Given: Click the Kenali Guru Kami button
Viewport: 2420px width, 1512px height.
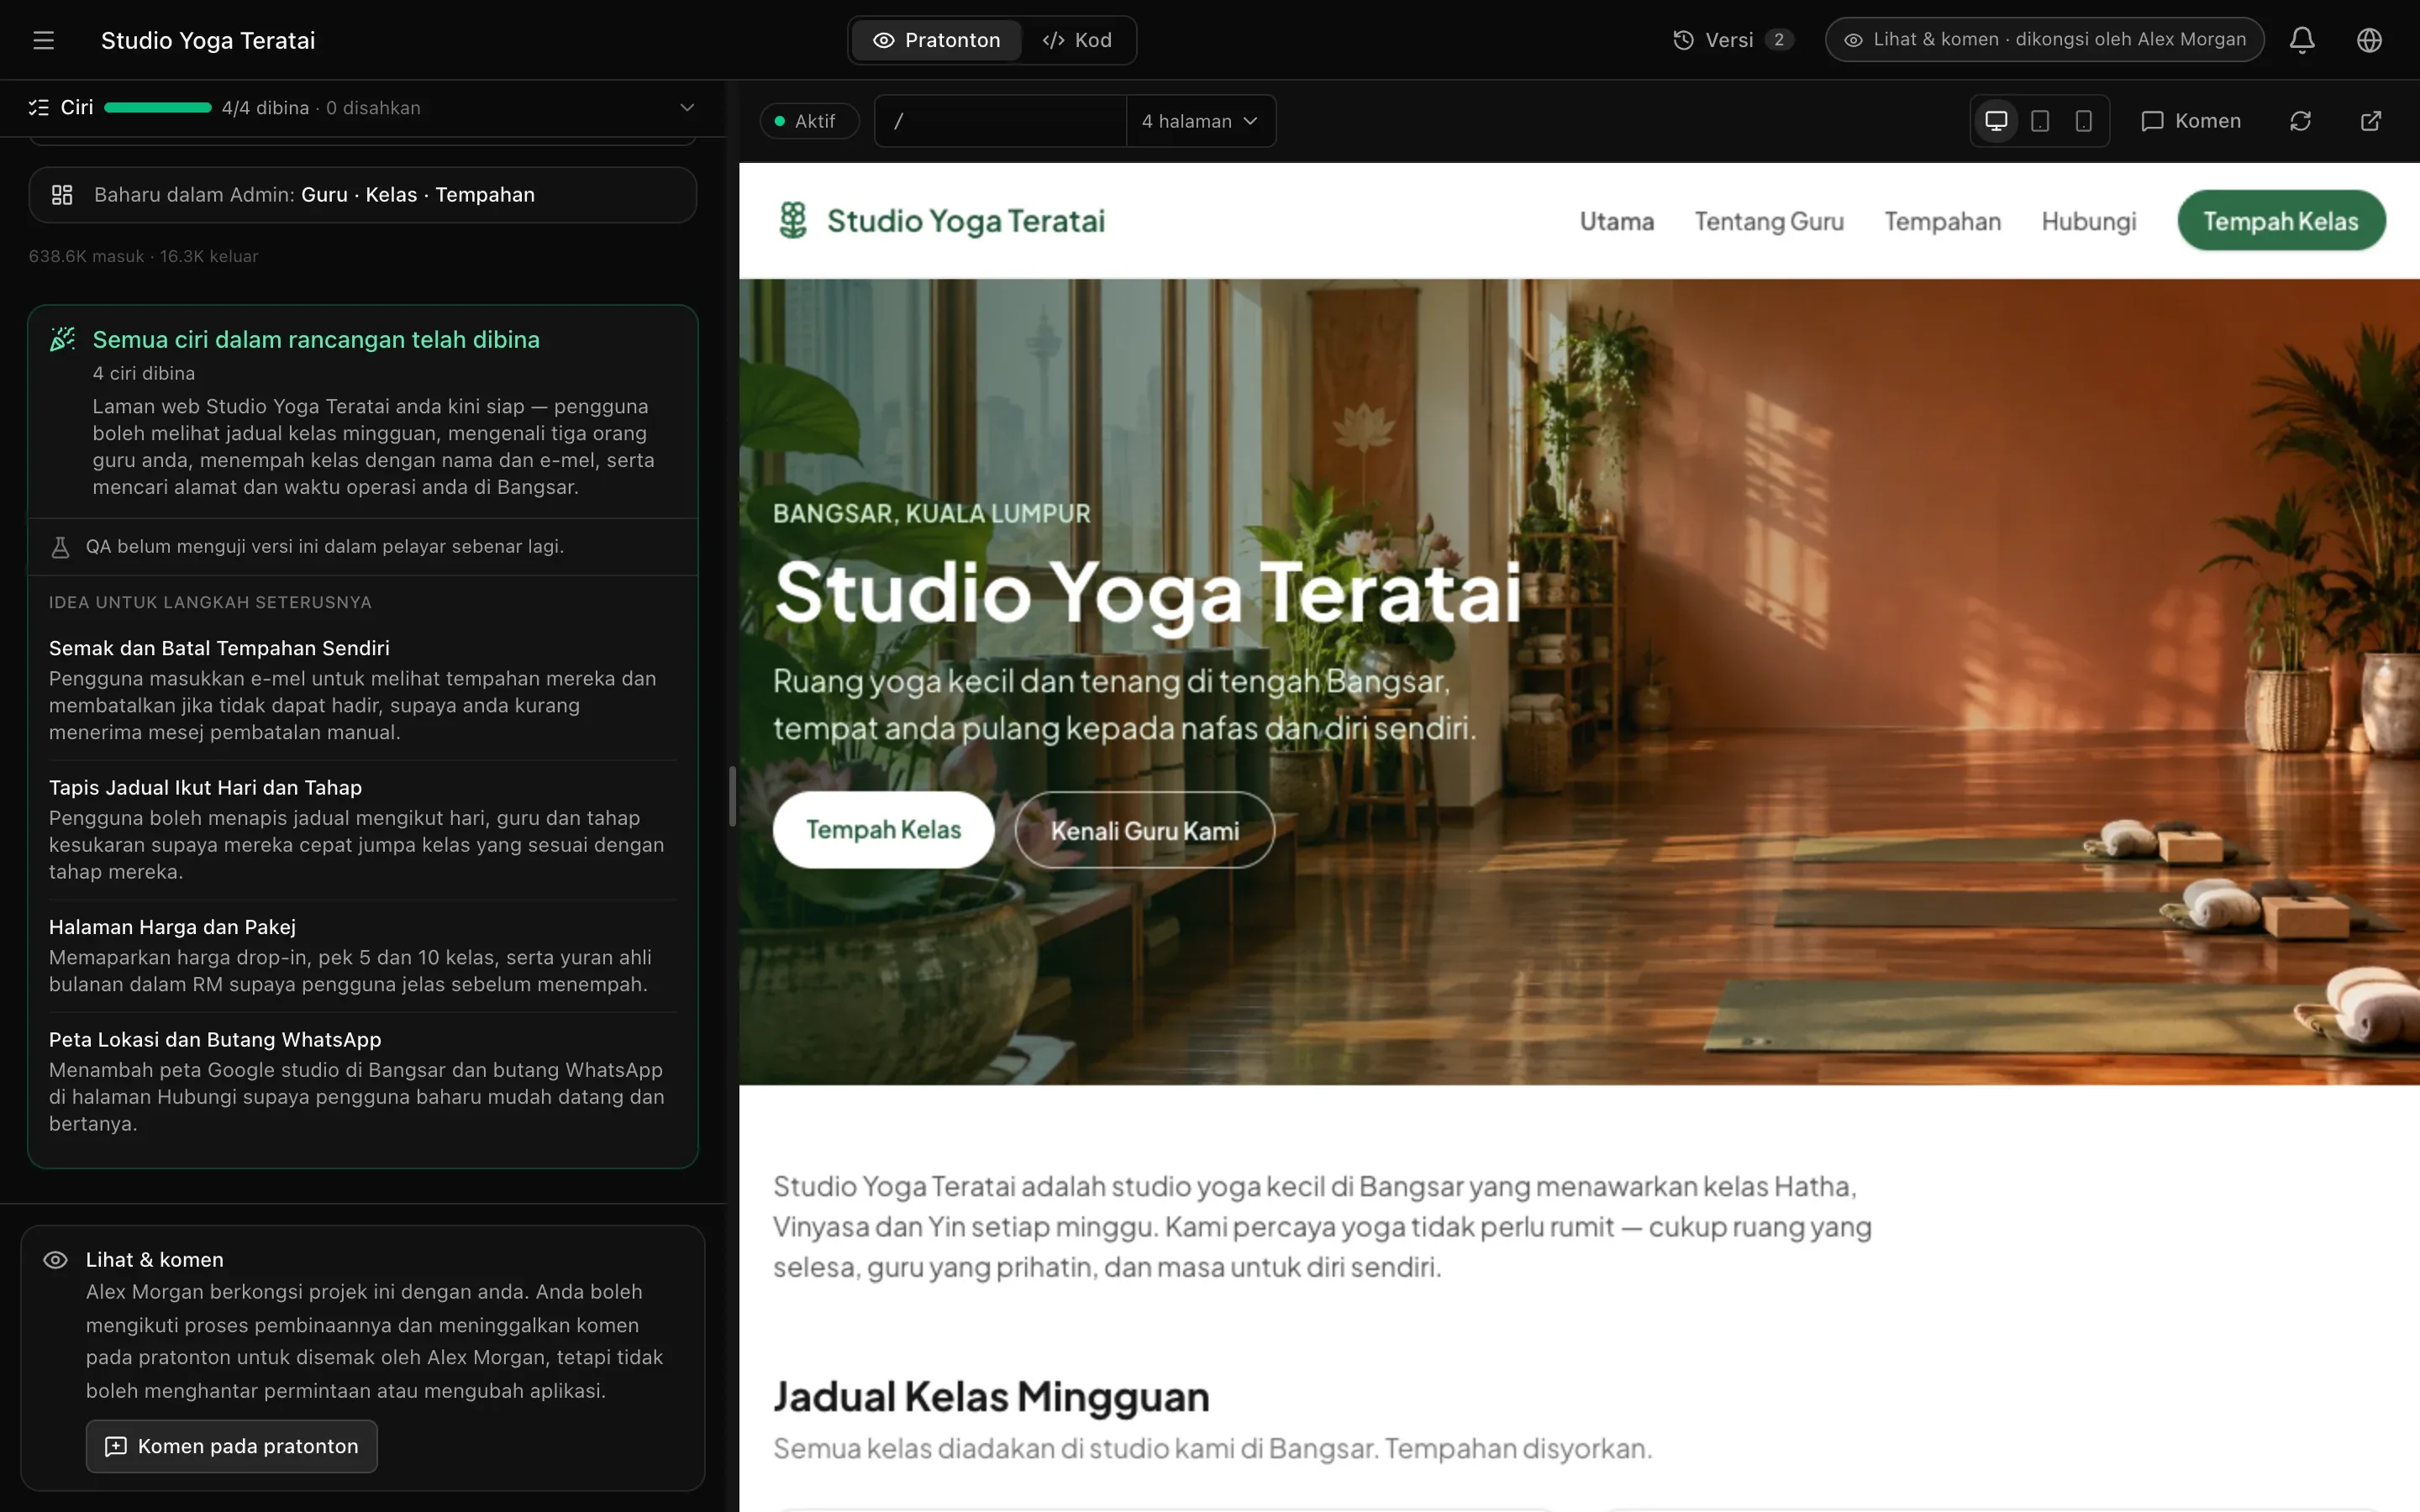Looking at the screenshot, I should click(x=1144, y=830).
